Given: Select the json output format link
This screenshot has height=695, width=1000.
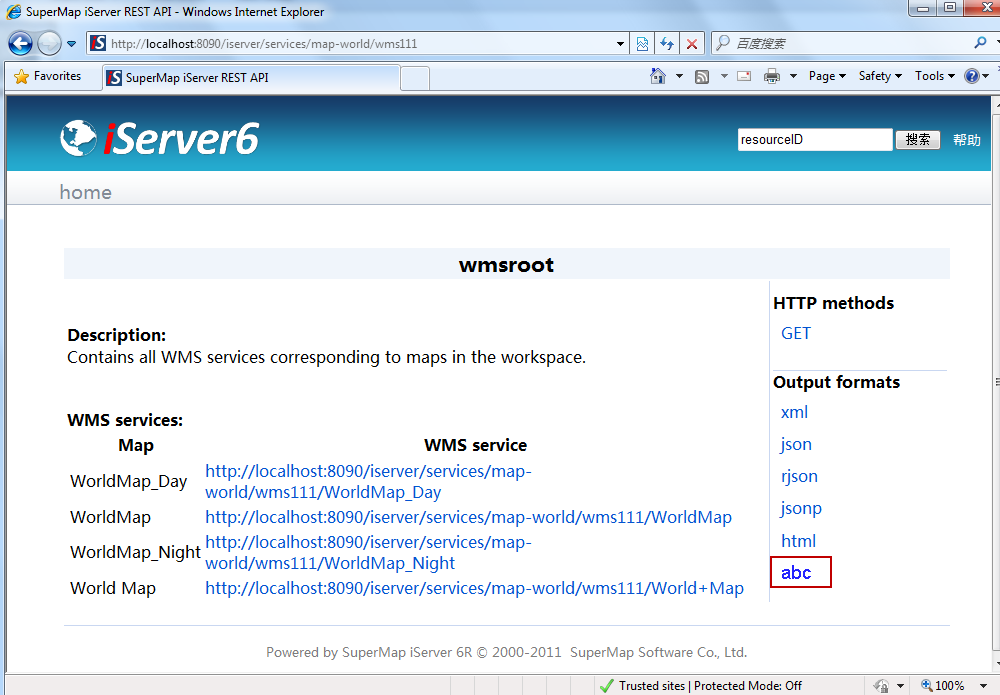Looking at the screenshot, I should tap(796, 444).
